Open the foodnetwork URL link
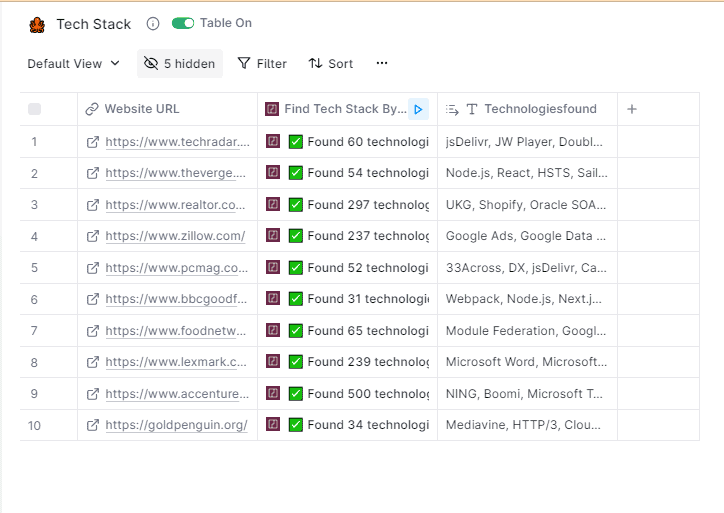 coord(175,331)
